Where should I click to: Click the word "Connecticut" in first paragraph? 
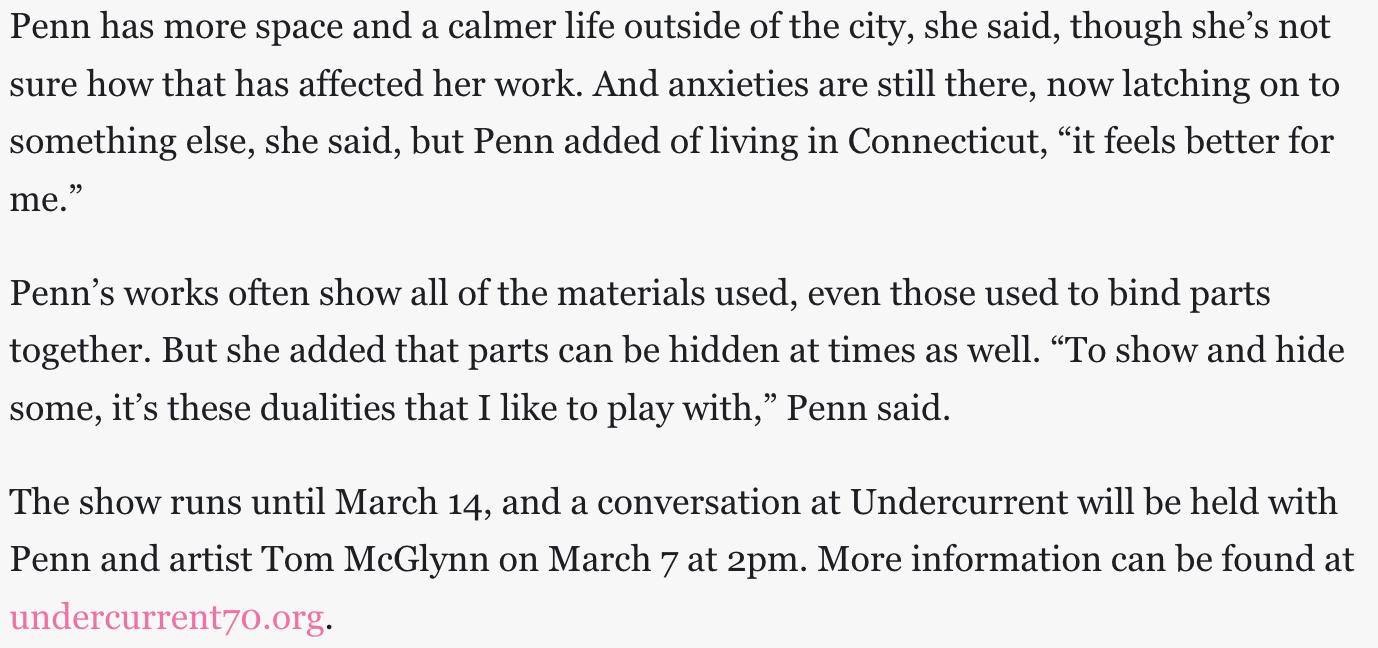coord(943,141)
